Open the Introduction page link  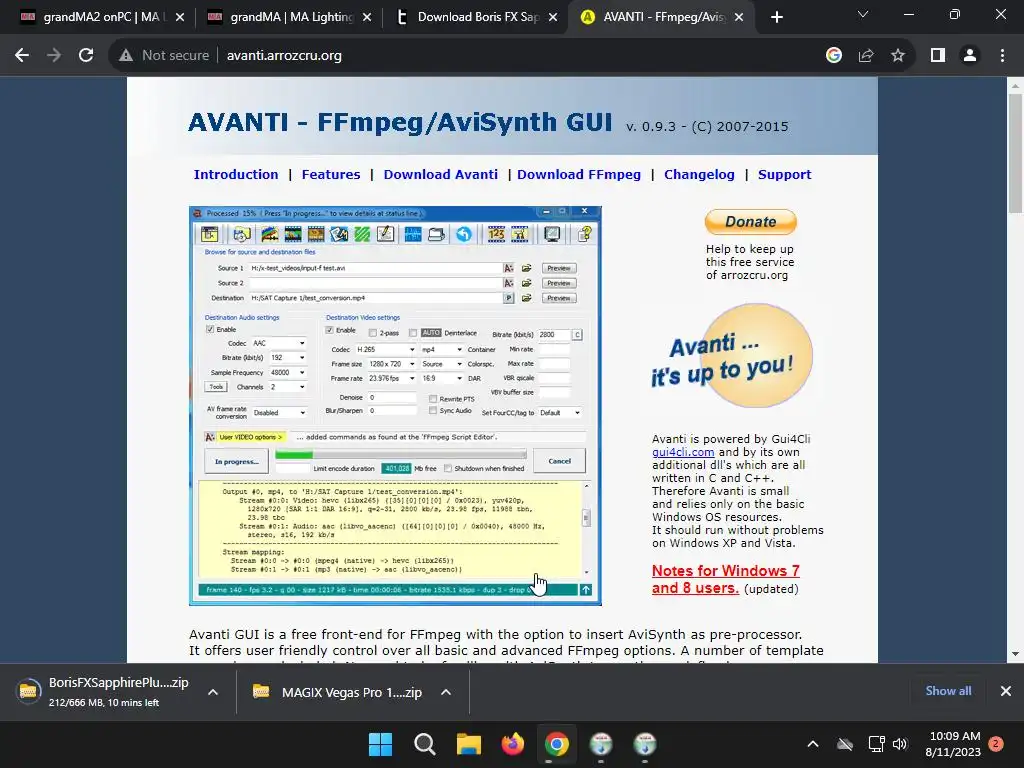pyautogui.click(x=236, y=174)
